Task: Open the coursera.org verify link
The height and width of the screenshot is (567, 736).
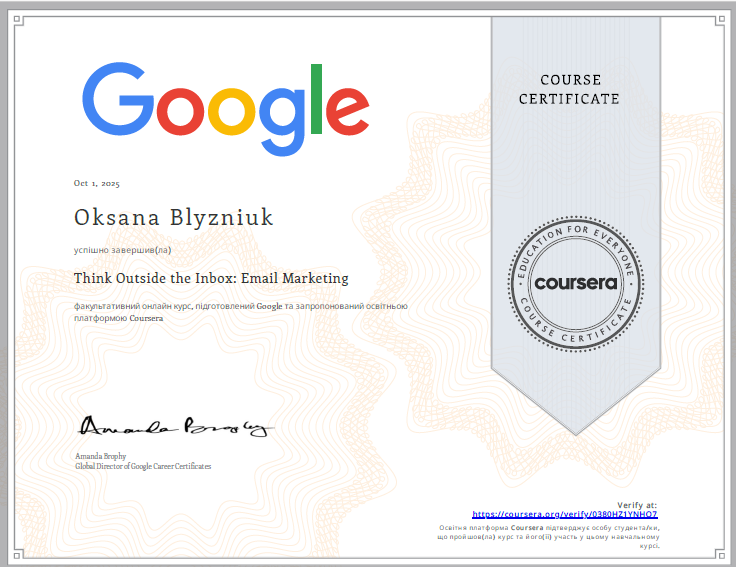Action: (565, 513)
